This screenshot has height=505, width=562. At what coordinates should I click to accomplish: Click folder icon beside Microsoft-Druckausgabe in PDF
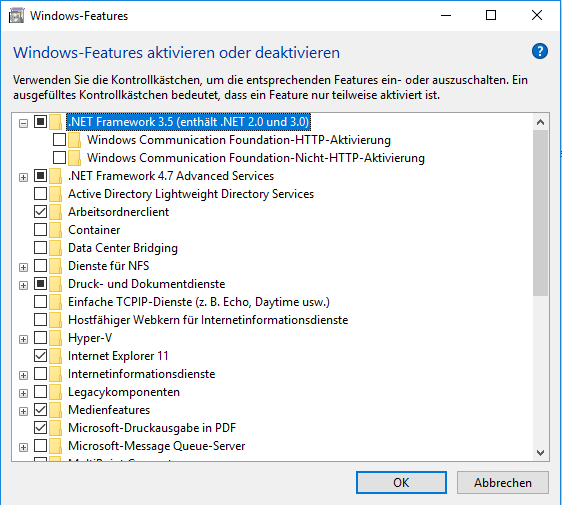(x=56, y=428)
